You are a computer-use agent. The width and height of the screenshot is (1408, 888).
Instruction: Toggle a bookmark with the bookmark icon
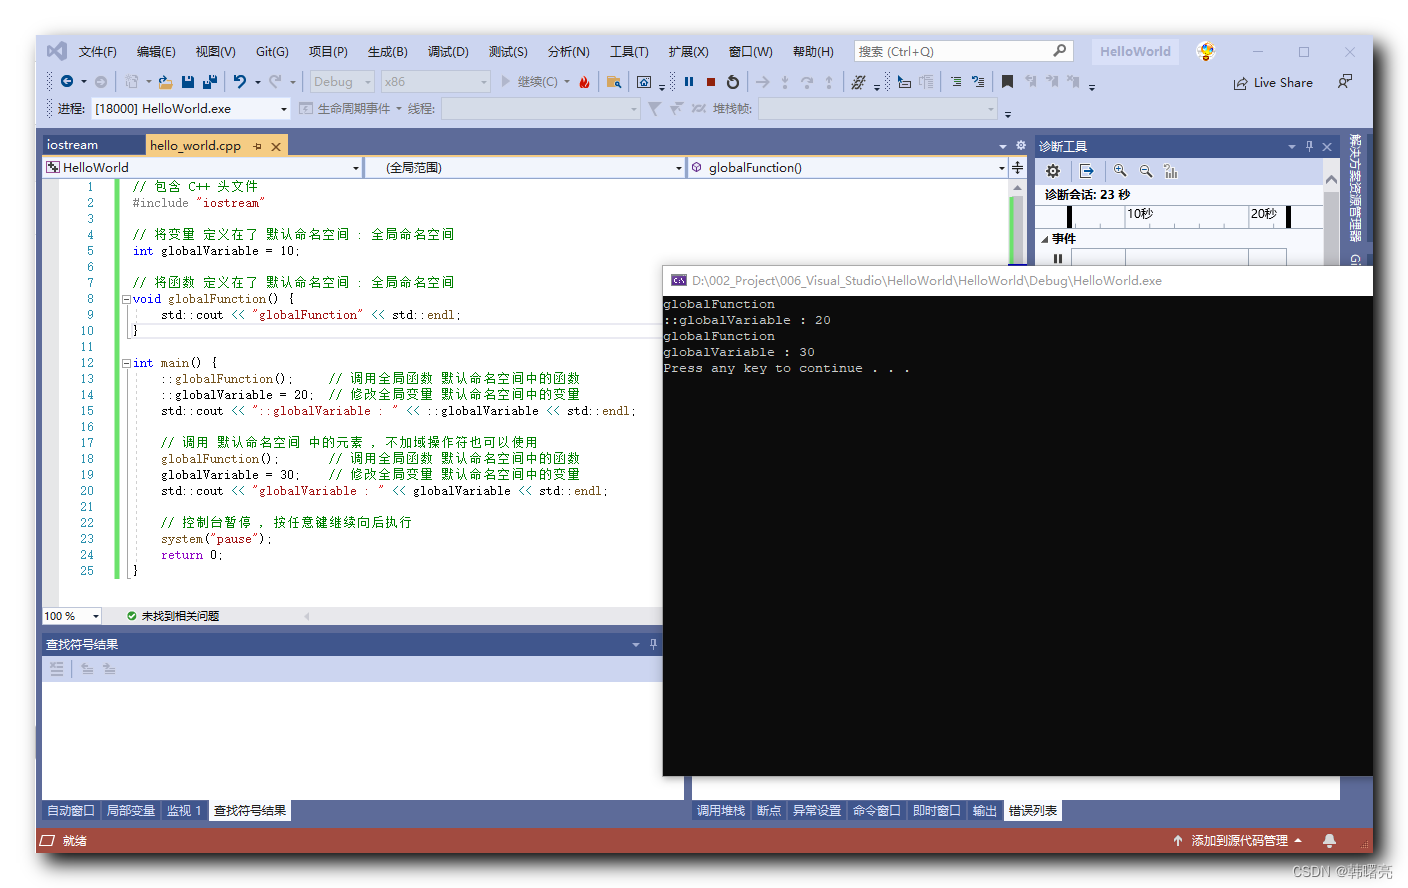click(x=1007, y=82)
